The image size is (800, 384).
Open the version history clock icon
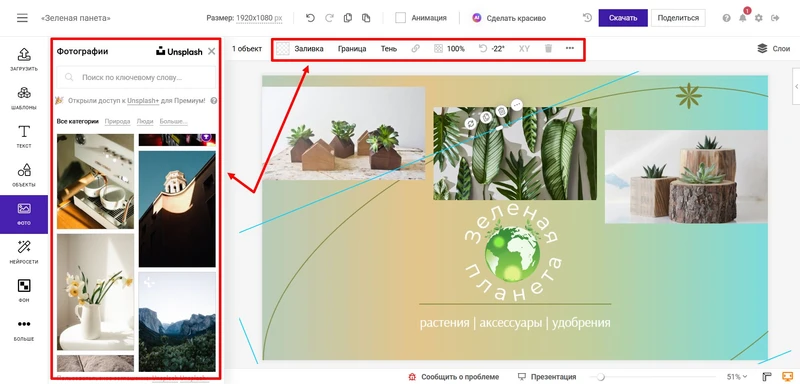[x=587, y=18]
